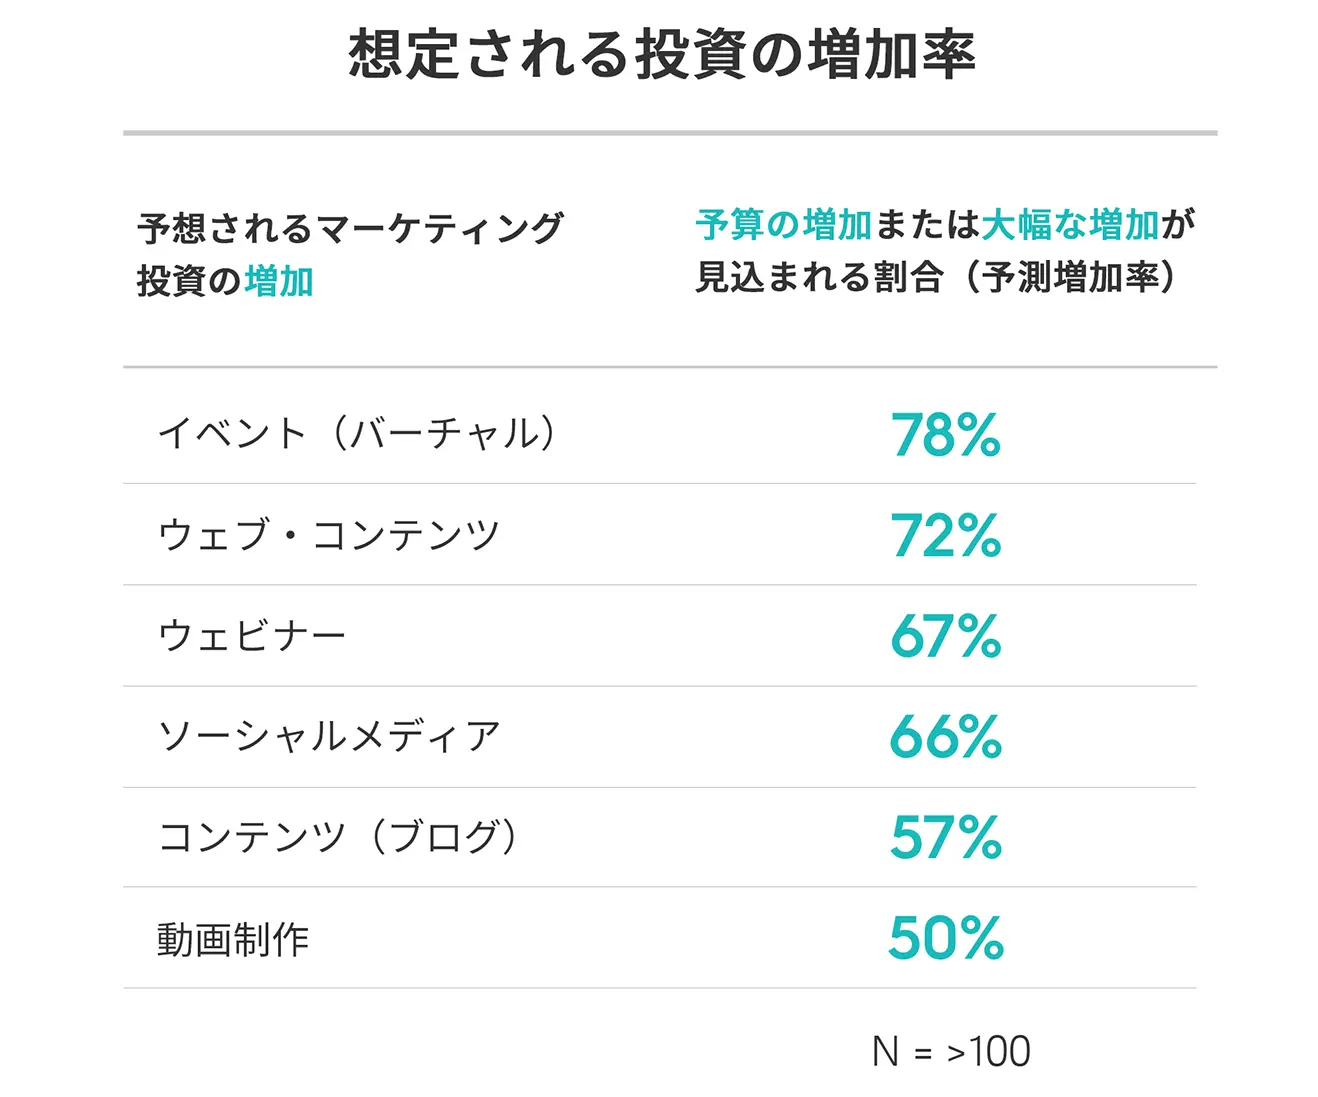Click the 72% value
This screenshot has height=1097, width=1318.
[x=945, y=535]
